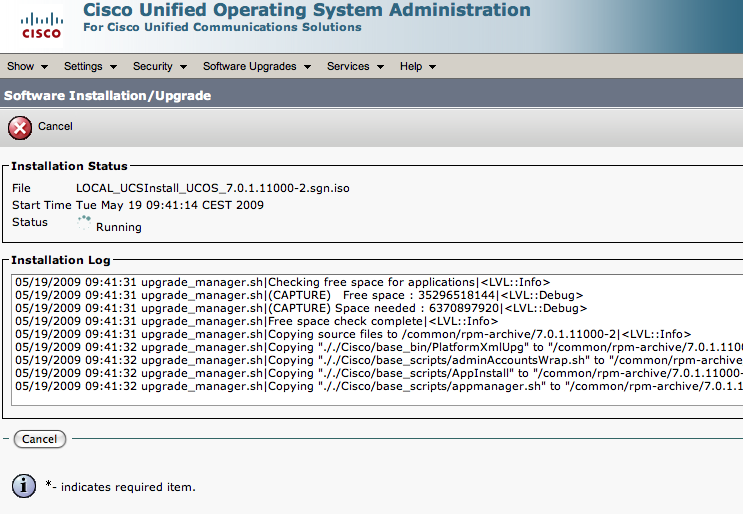Screen dimensions: 743x514
Task: Click the 'Free space check complete' log line
Action: click(x=256, y=321)
